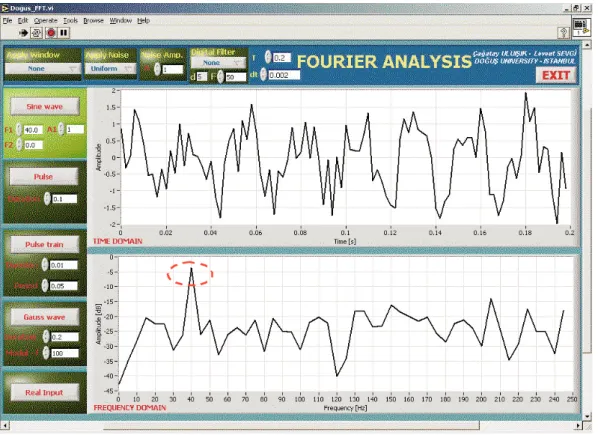Click the A1 stepper control
This screenshot has height=435, width=598.
[x=62, y=130]
